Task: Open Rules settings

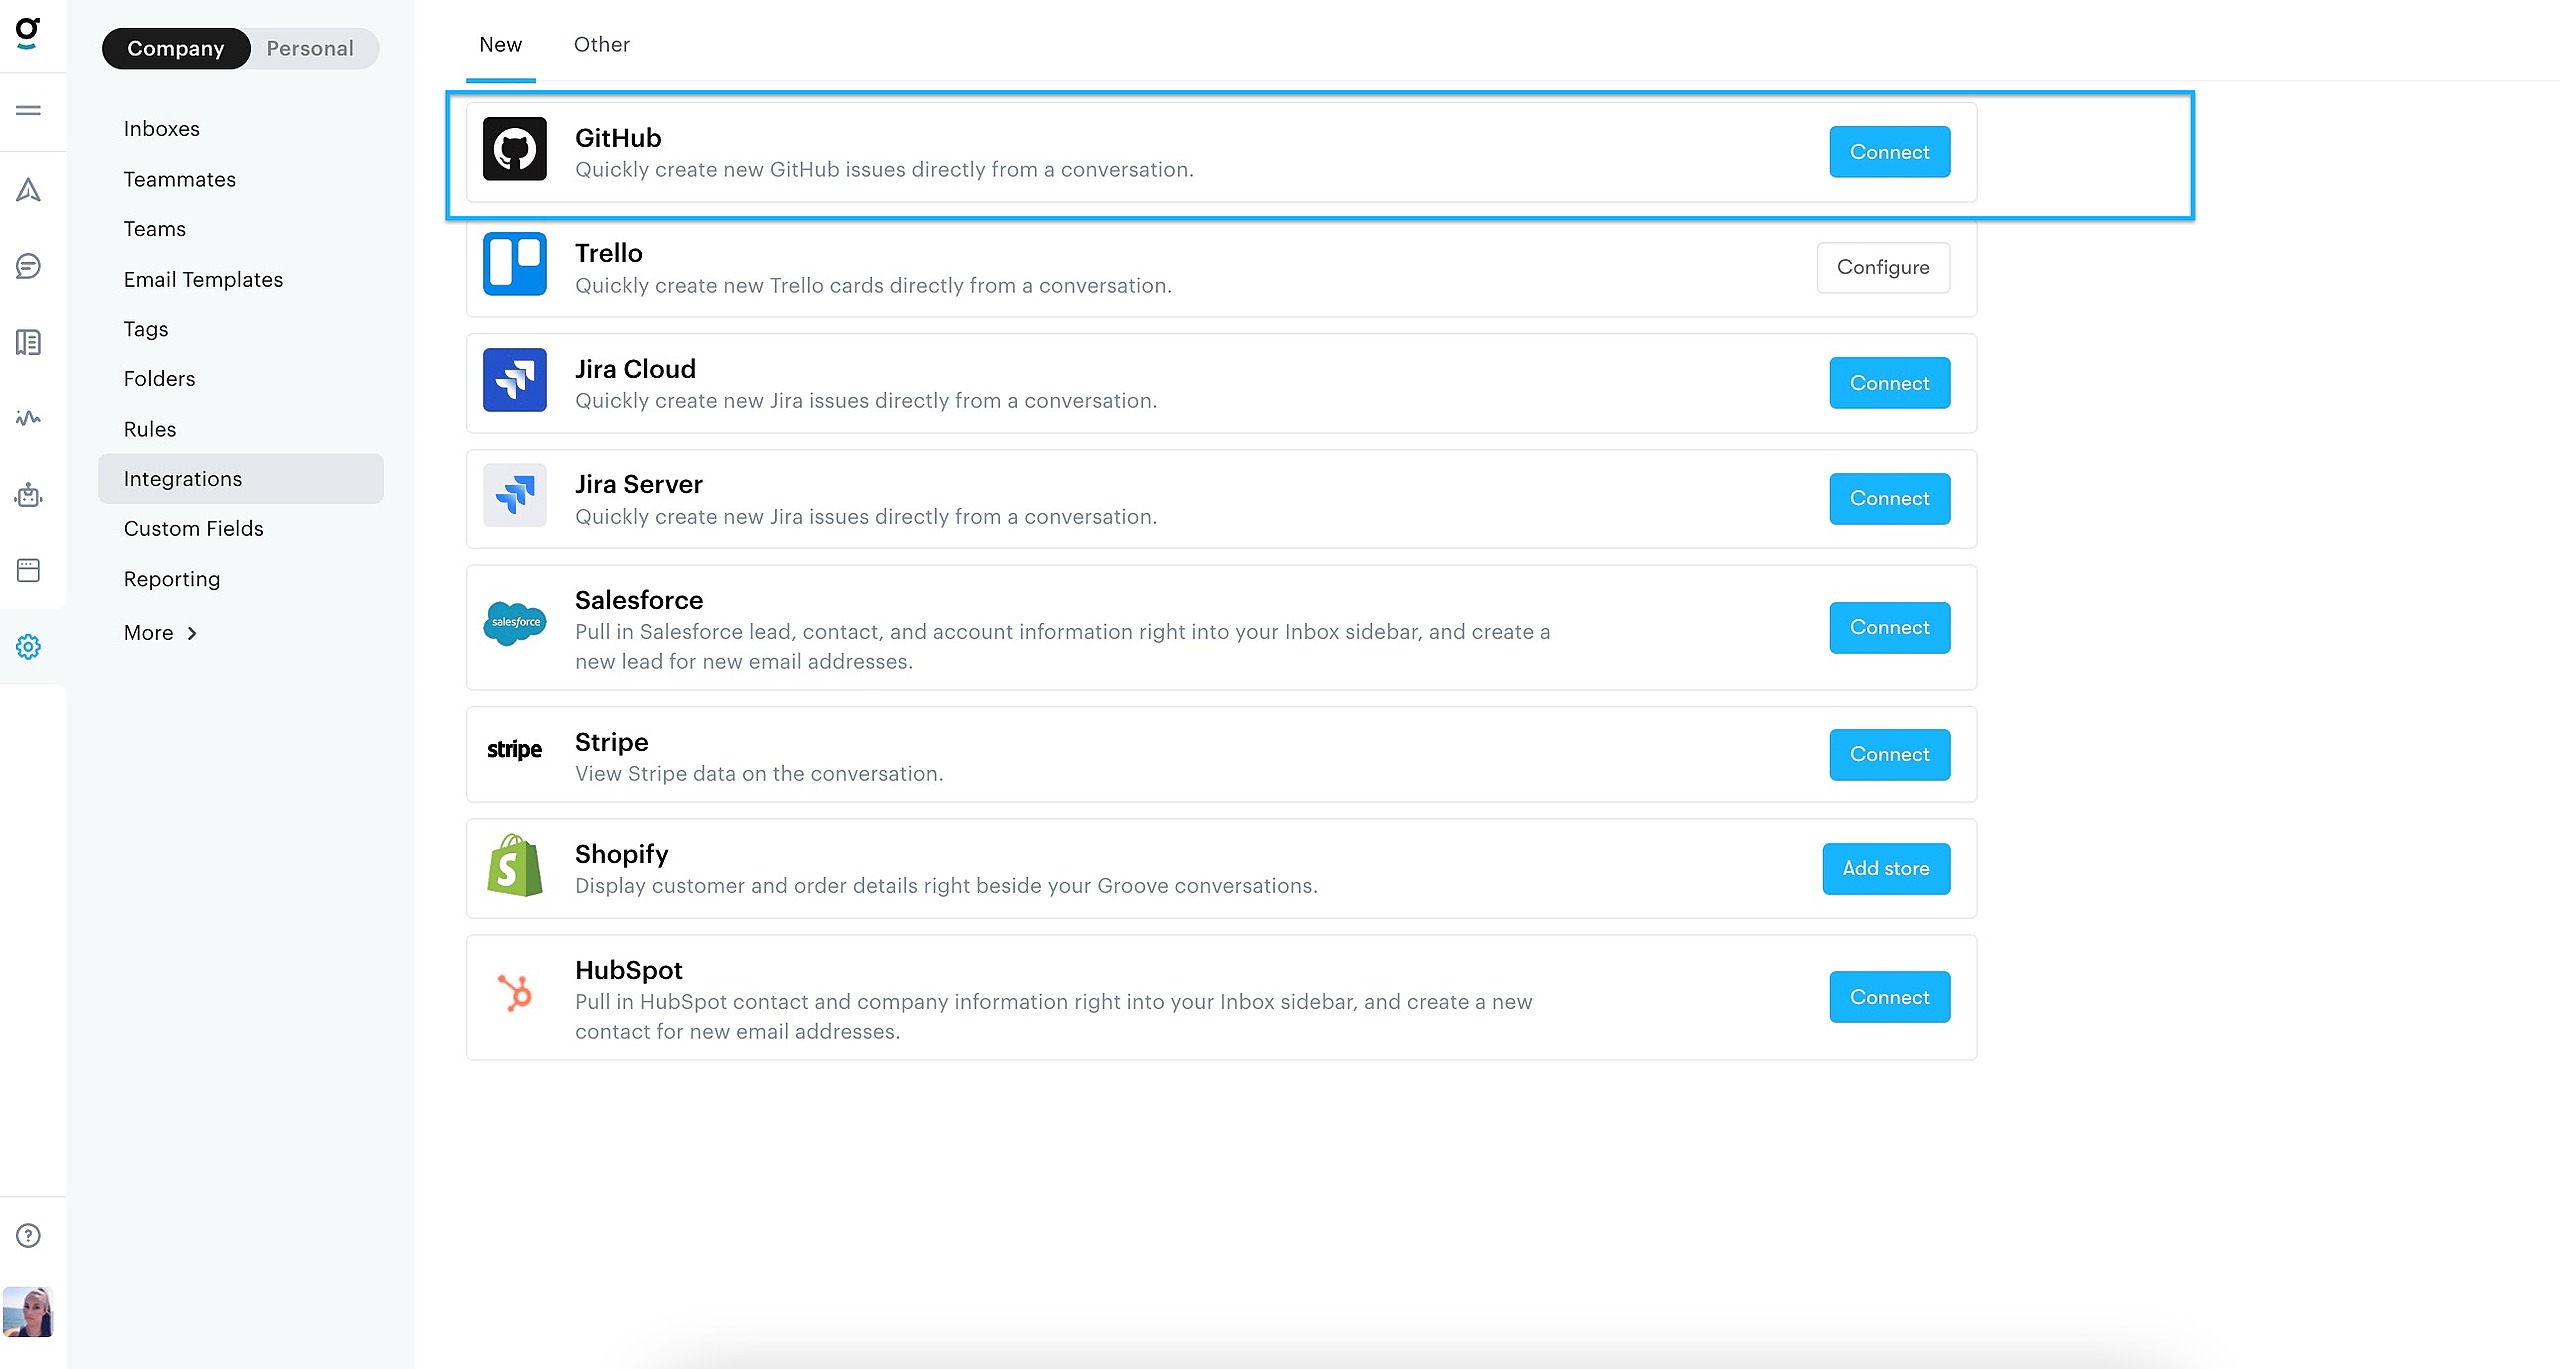Action: point(150,429)
